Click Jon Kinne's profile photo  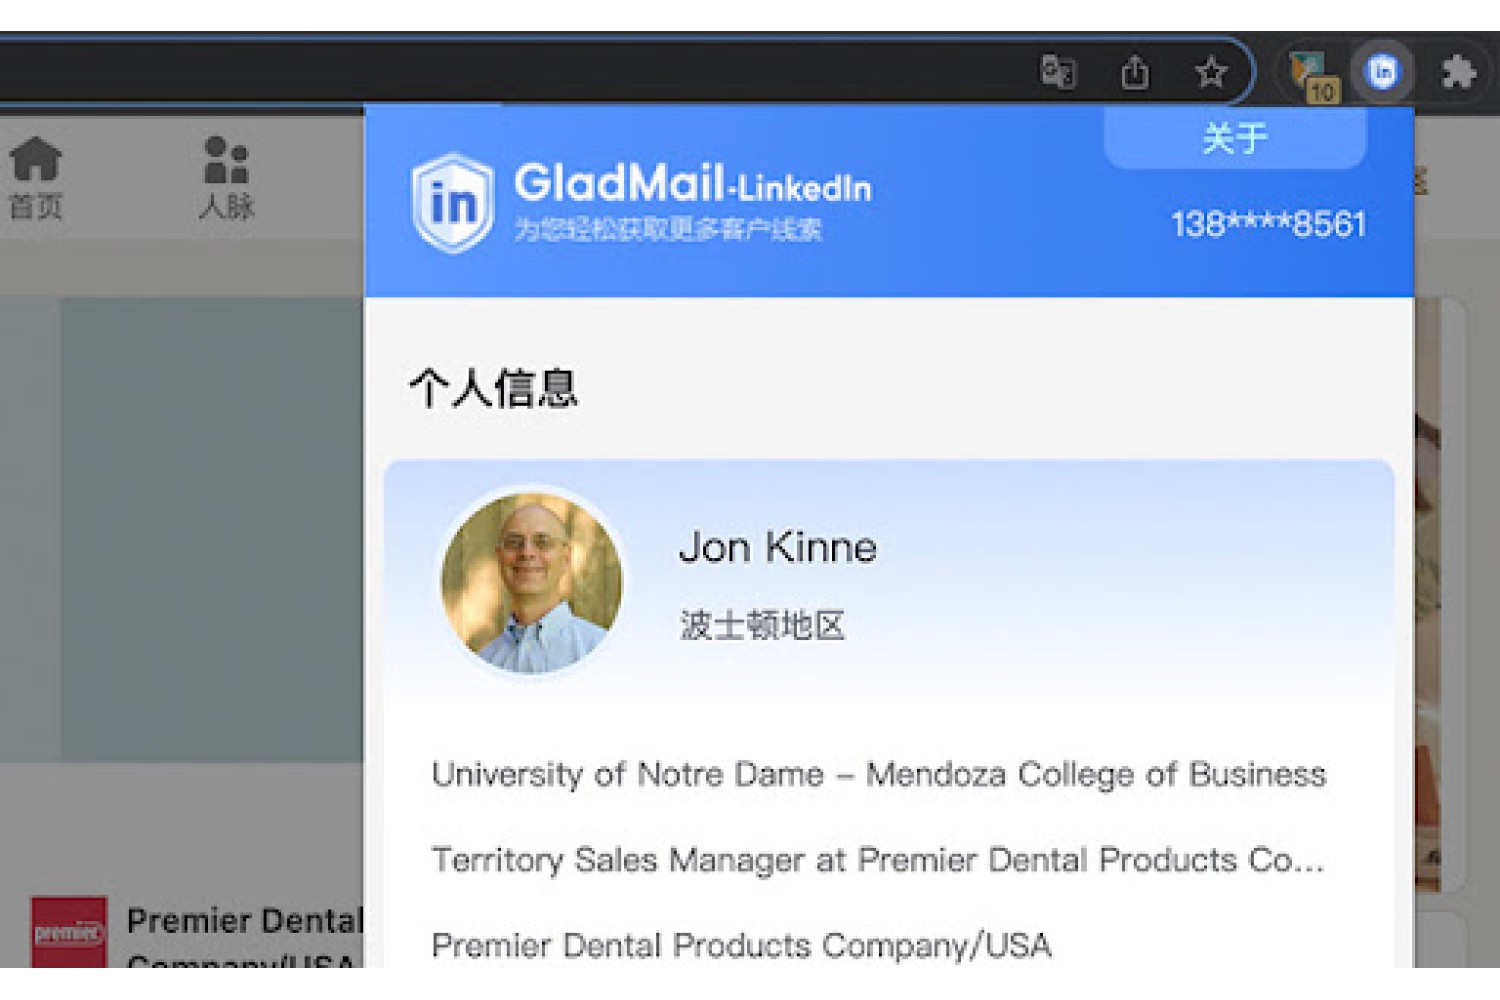(531, 583)
